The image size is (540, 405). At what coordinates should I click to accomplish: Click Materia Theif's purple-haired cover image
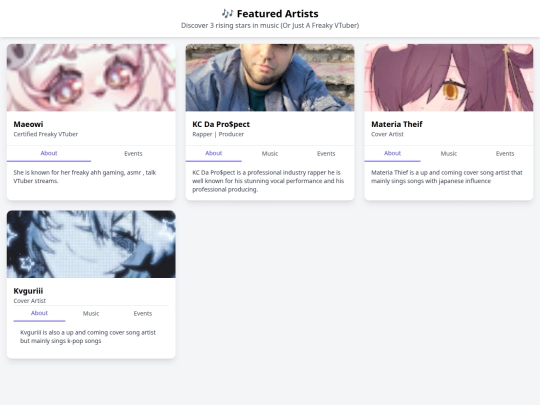tap(449, 77)
